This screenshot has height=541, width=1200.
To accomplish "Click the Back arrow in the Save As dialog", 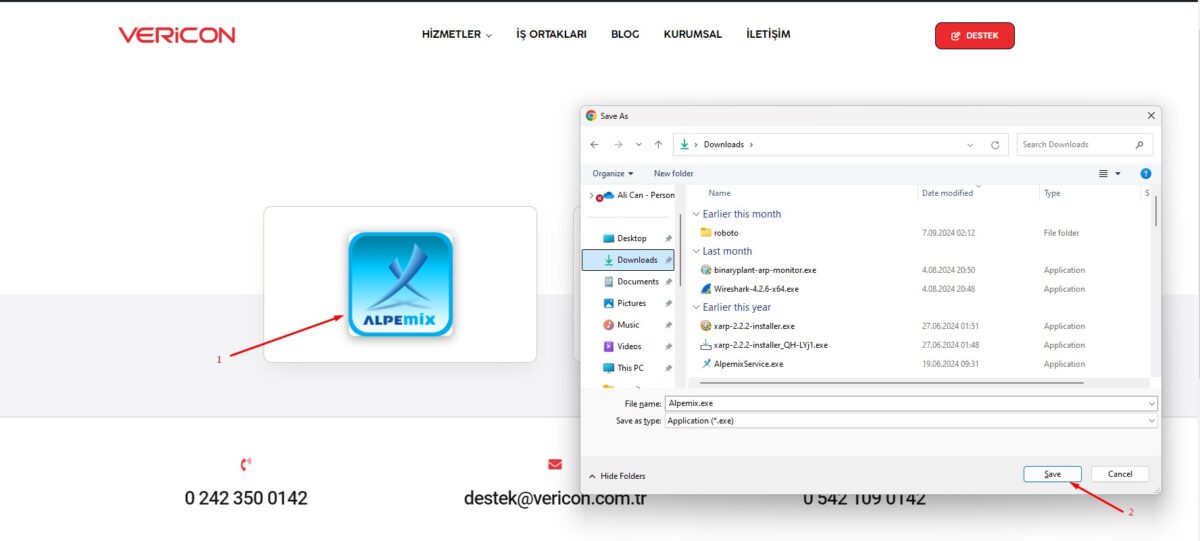I will [595, 144].
